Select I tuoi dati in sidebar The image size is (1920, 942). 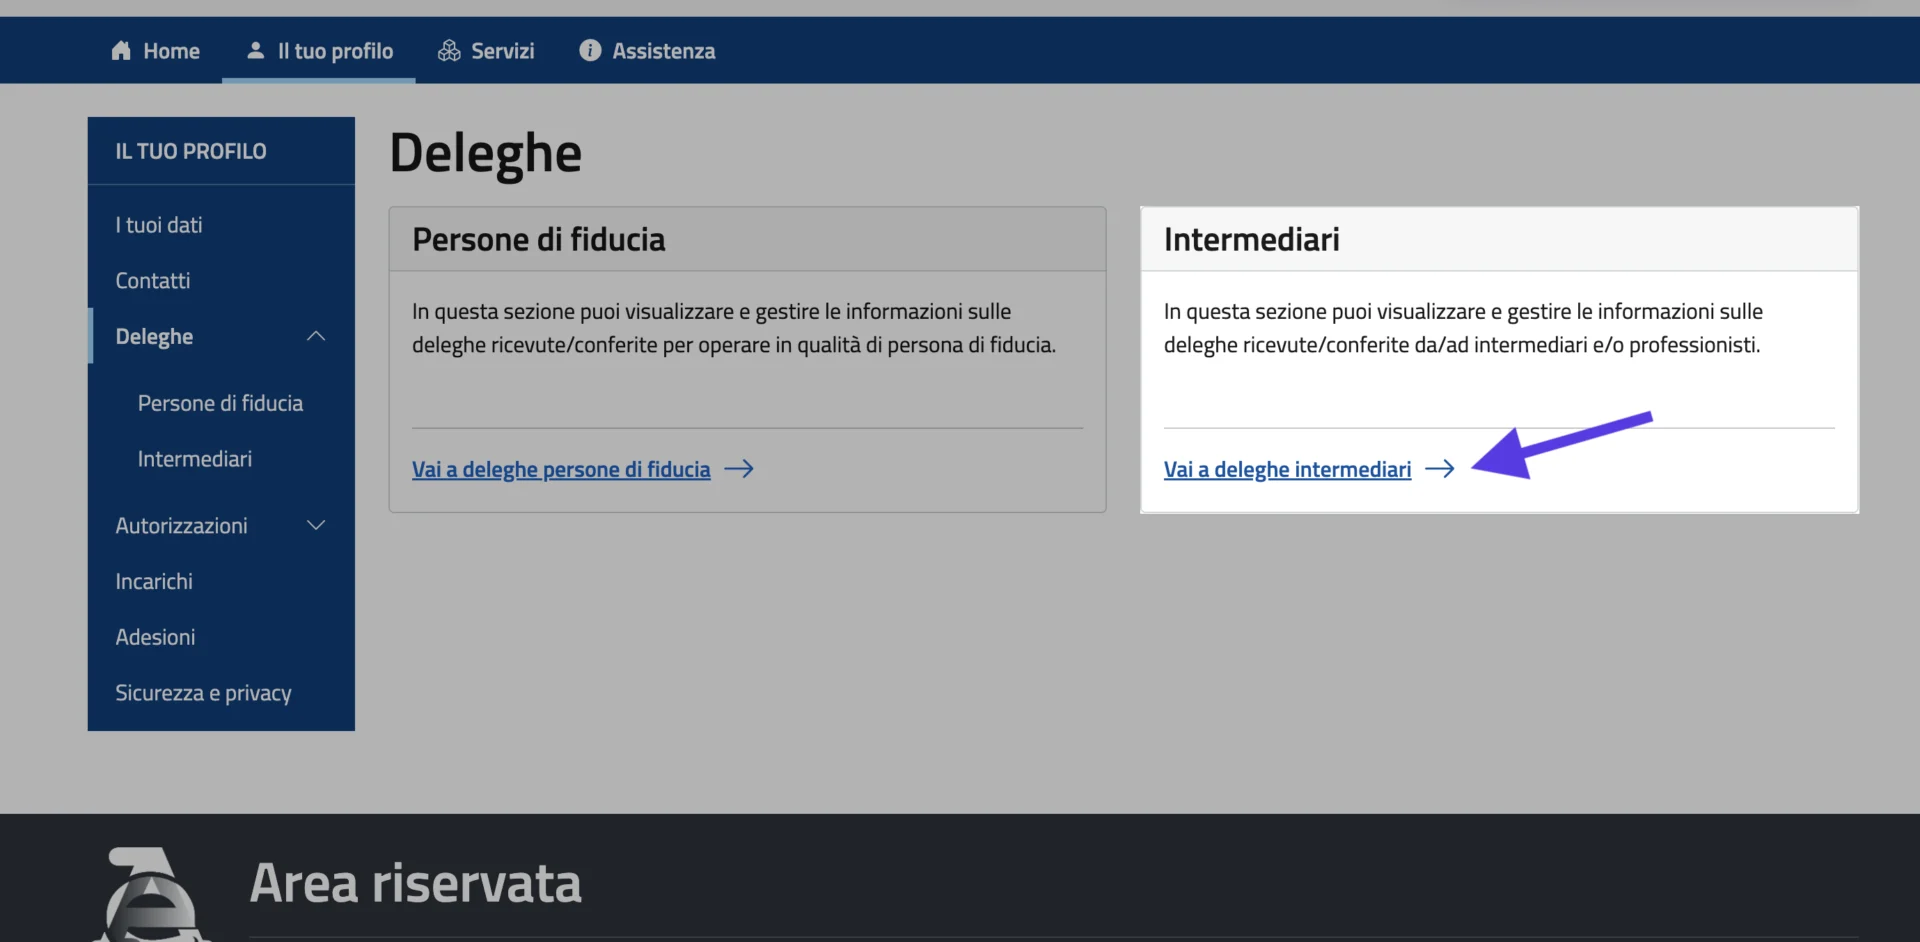point(159,225)
